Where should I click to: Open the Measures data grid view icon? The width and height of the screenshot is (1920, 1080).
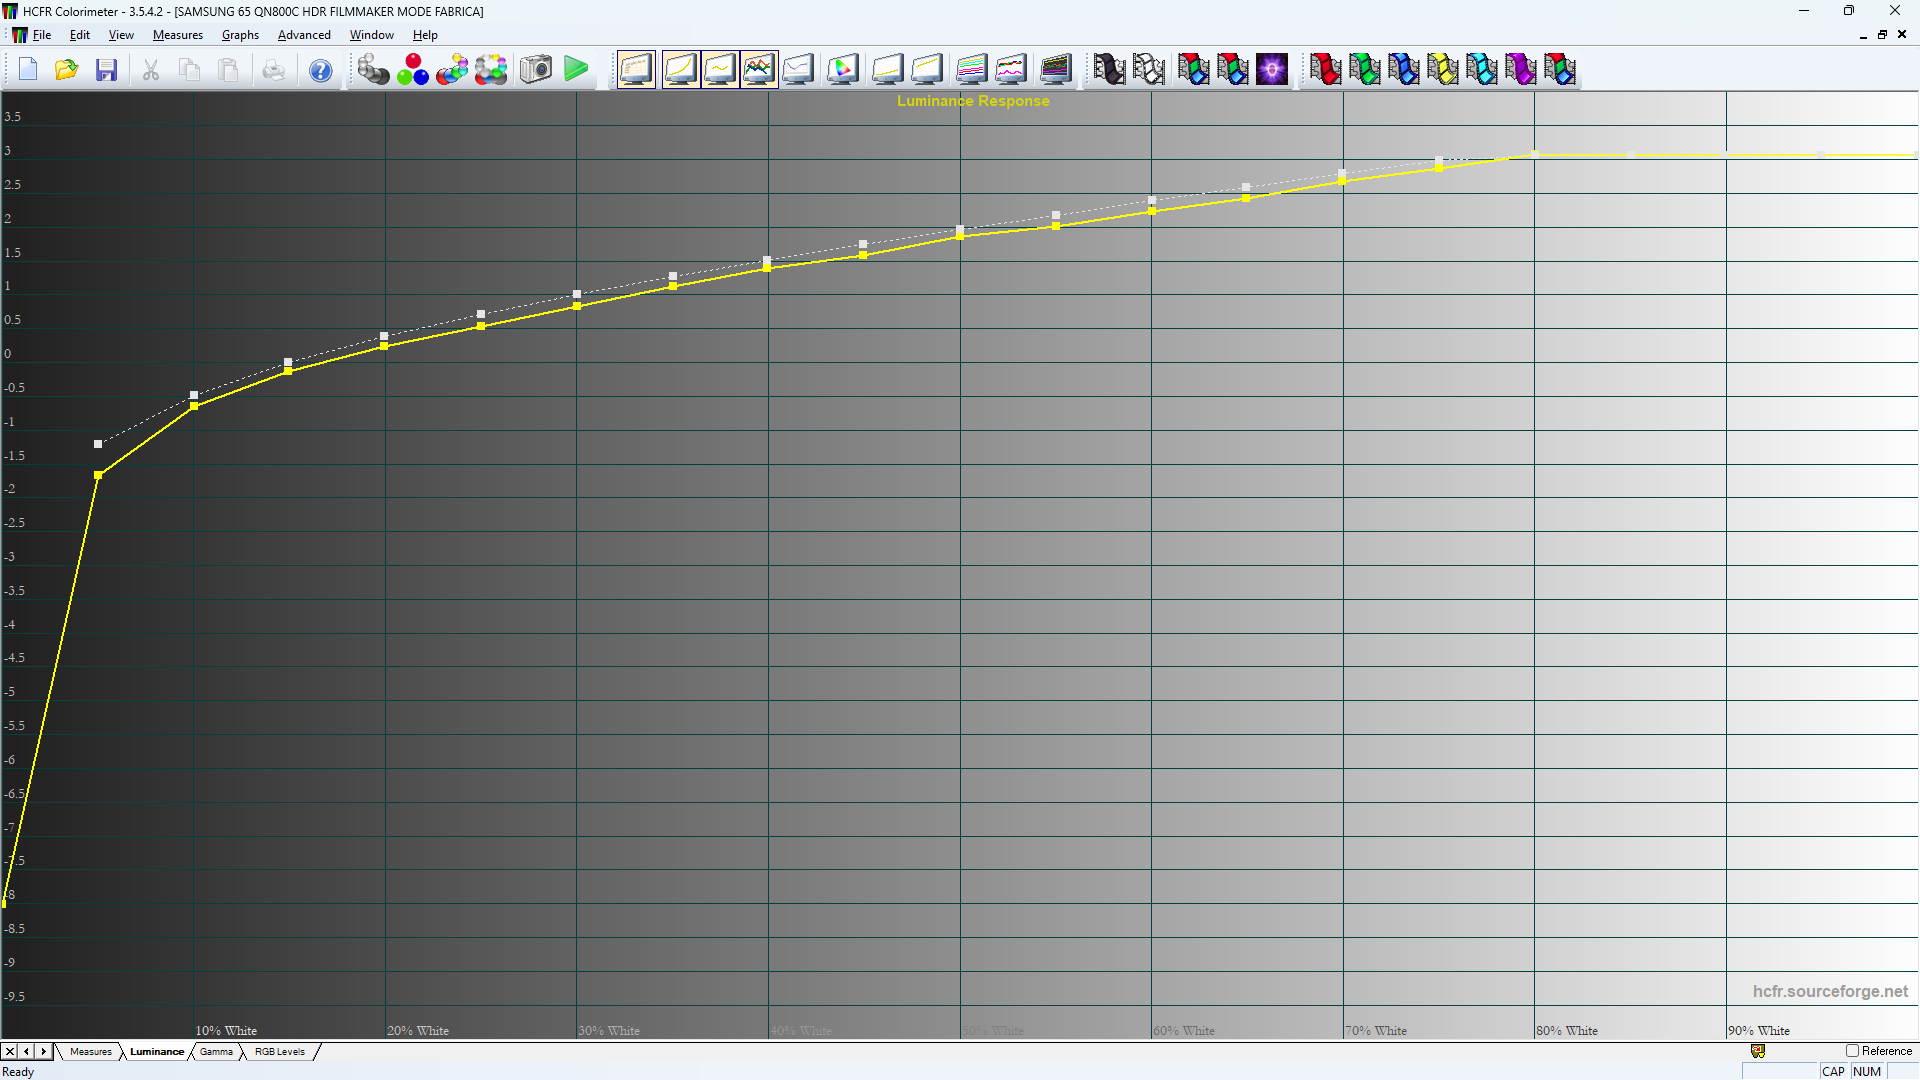pos(635,69)
